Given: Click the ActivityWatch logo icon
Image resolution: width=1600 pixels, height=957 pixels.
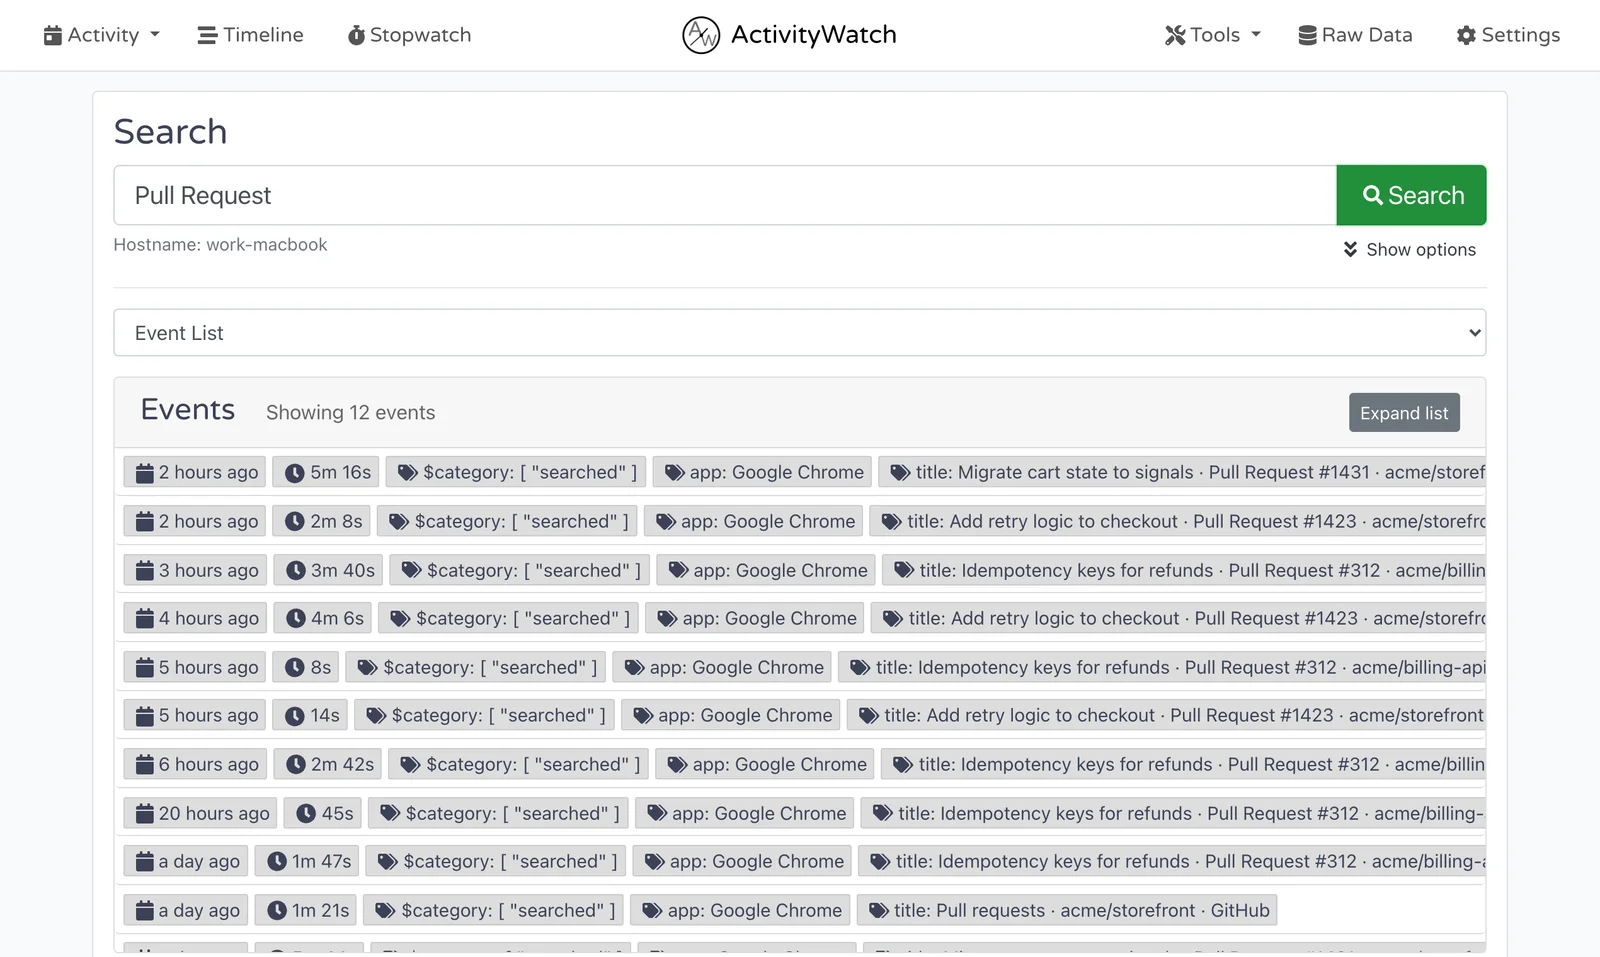Looking at the screenshot, I should tap(701, 35).
